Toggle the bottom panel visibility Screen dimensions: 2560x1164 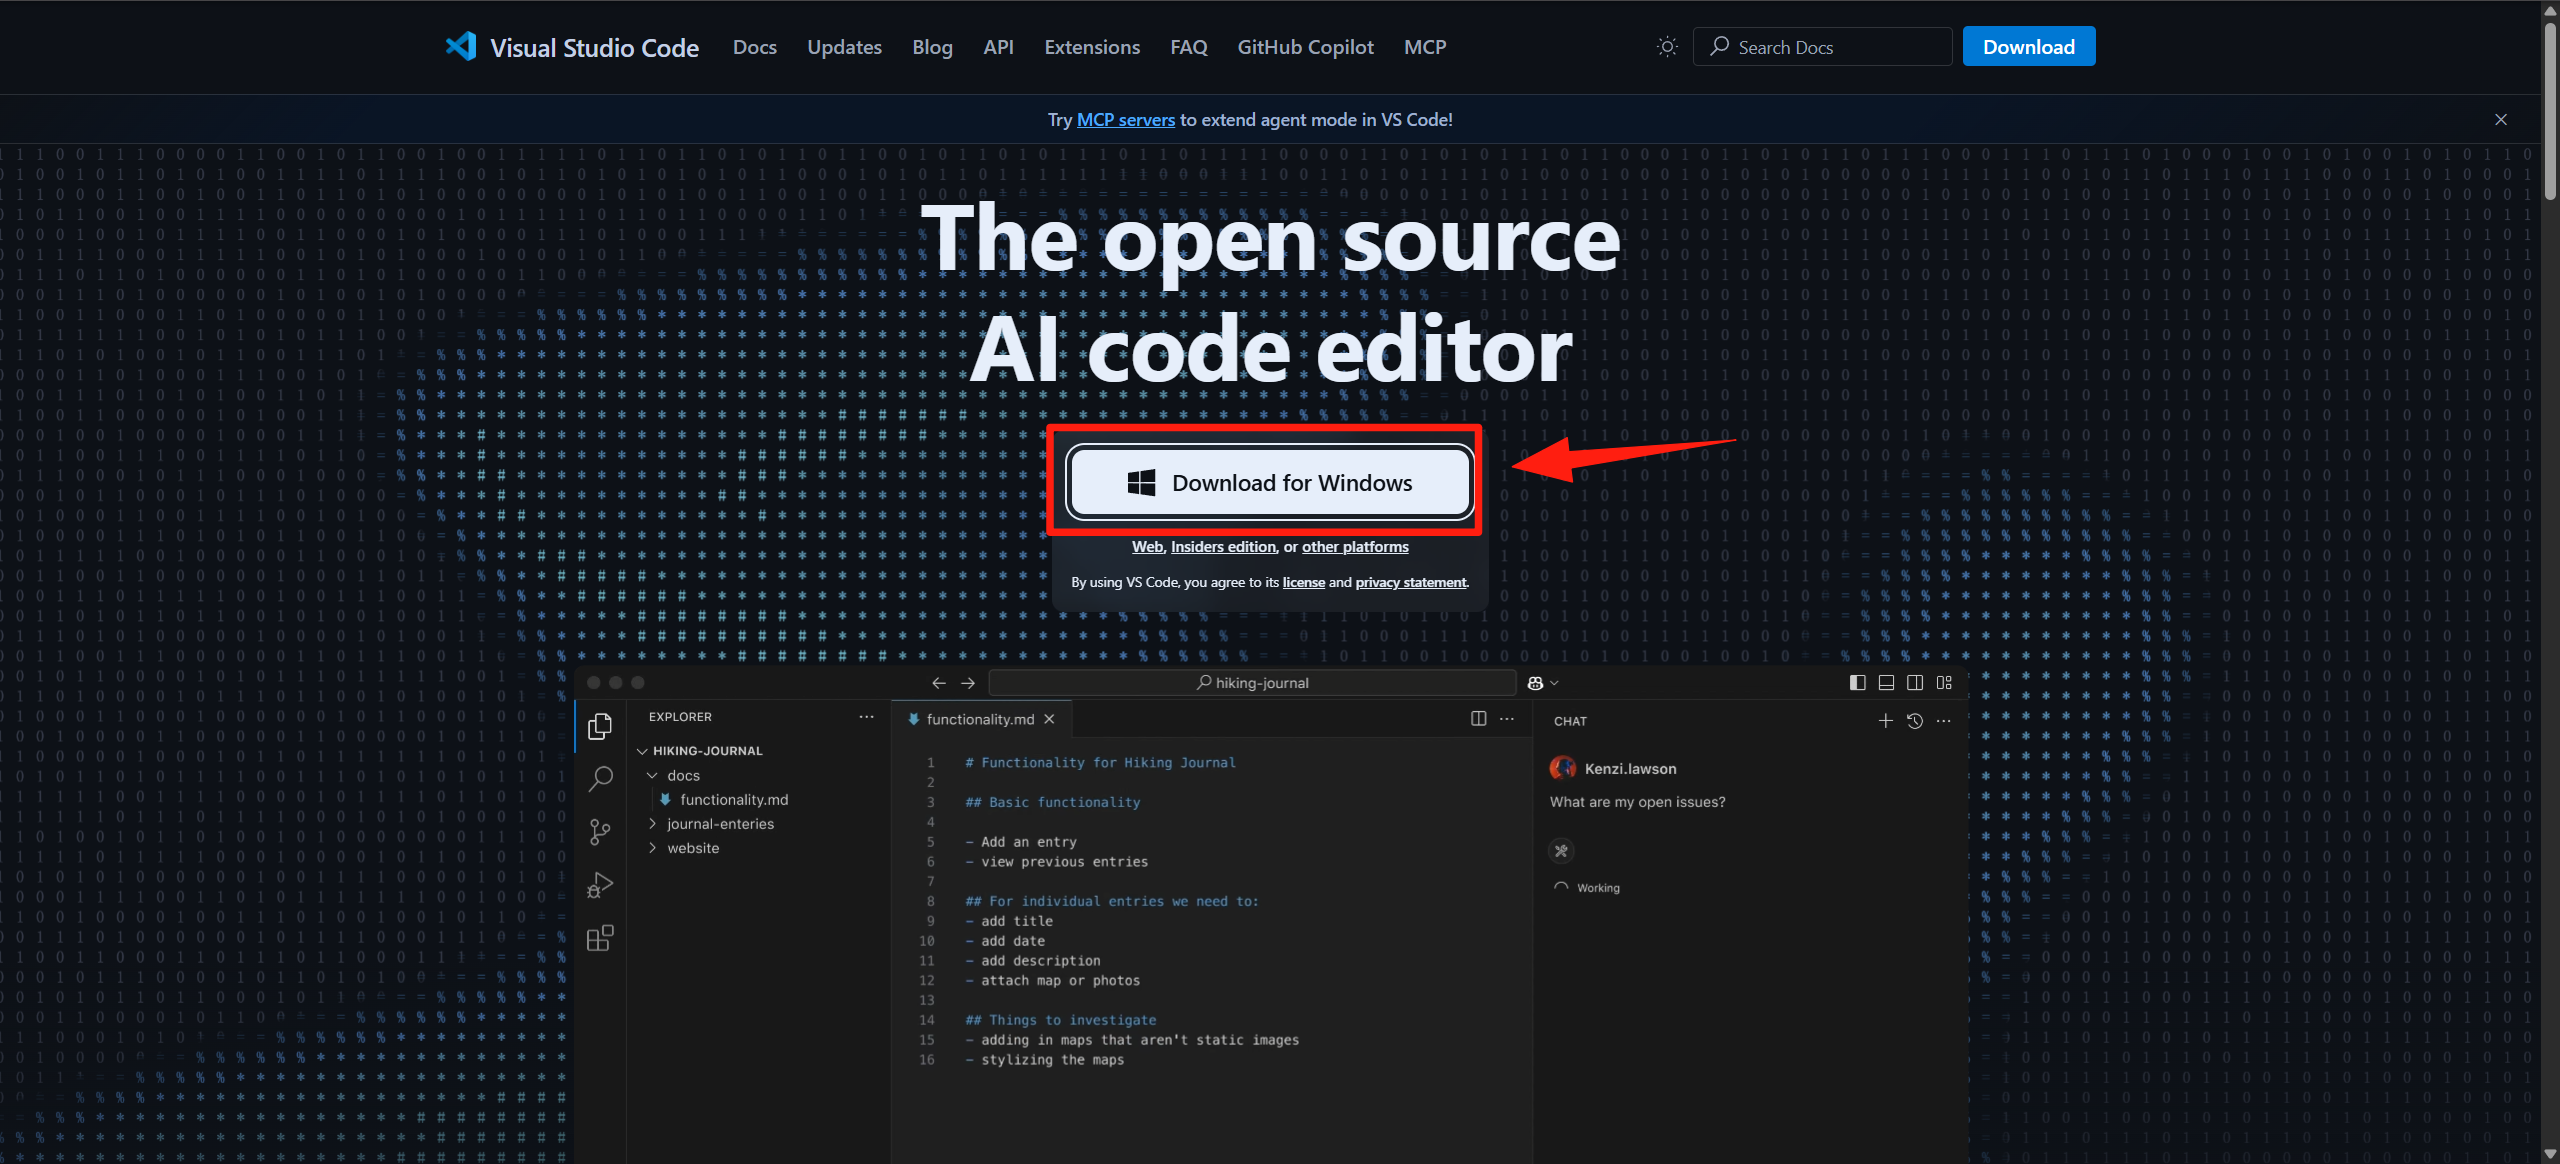click(x=1886, y=682)
